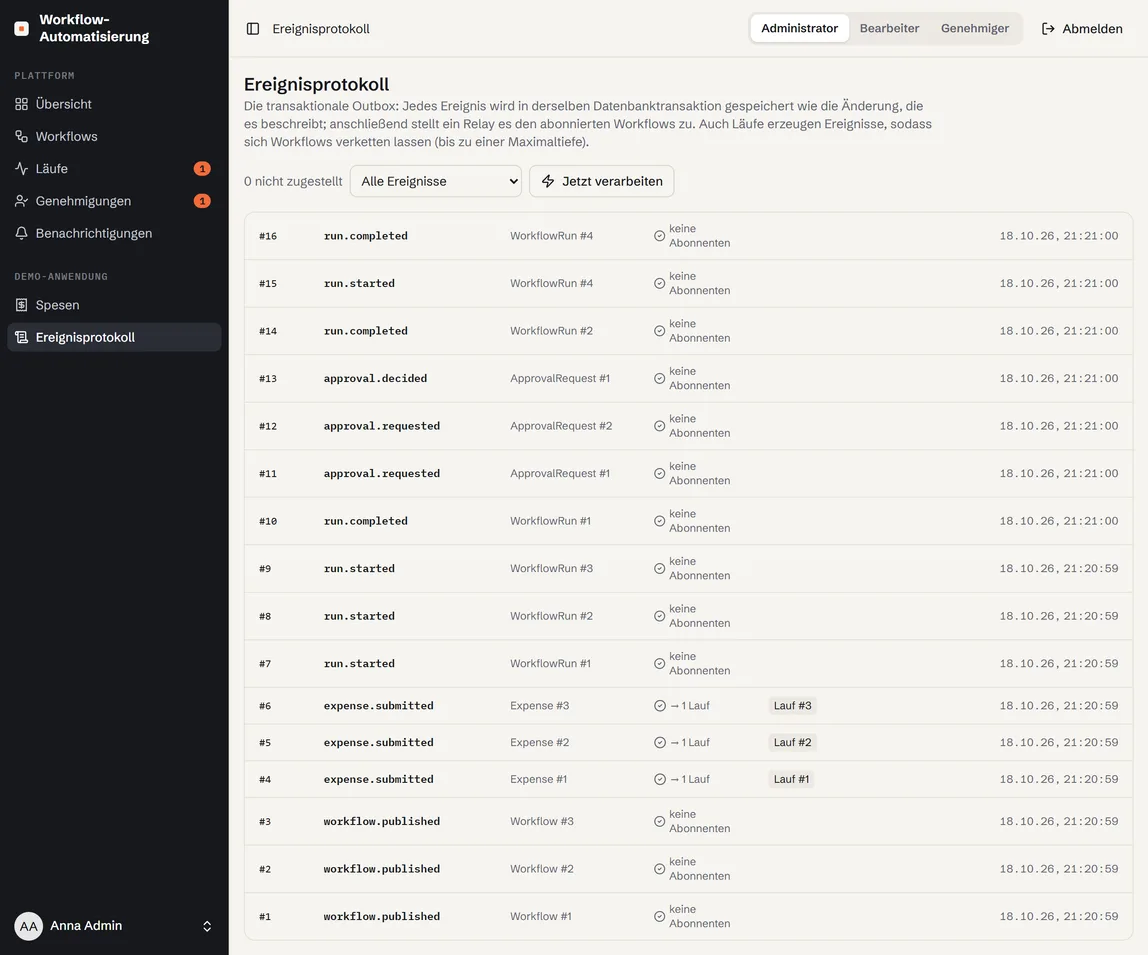Click status check icon in row #1

point(660,916)
